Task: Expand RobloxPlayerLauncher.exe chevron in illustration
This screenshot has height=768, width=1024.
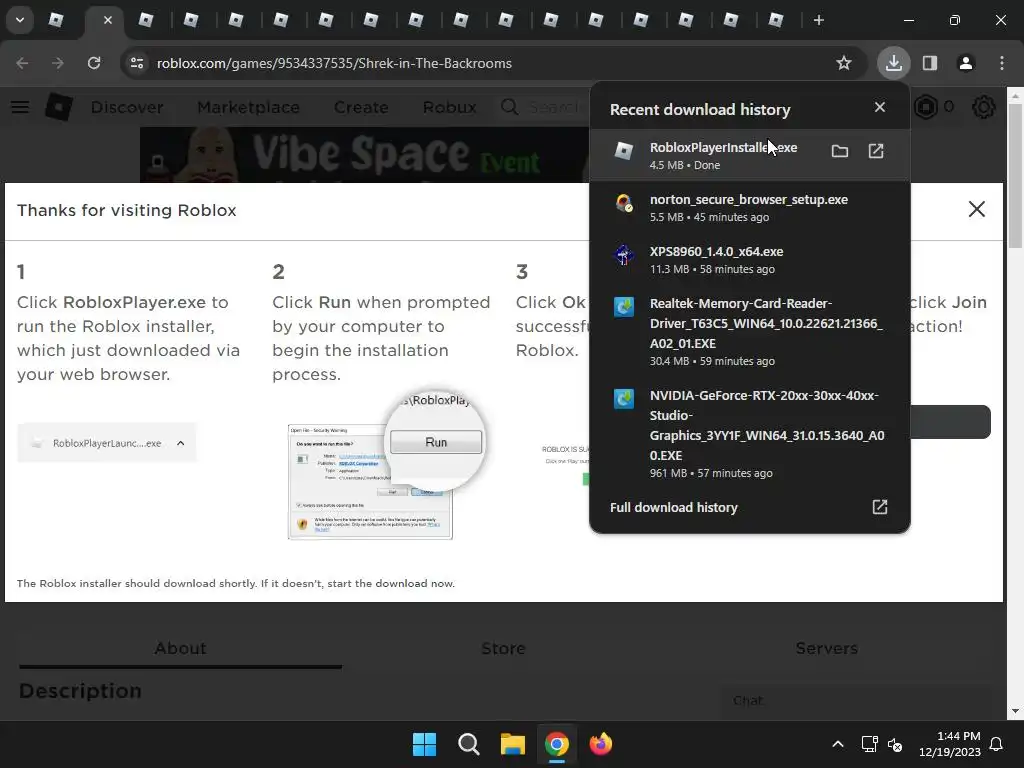Action: pos(181,443)
